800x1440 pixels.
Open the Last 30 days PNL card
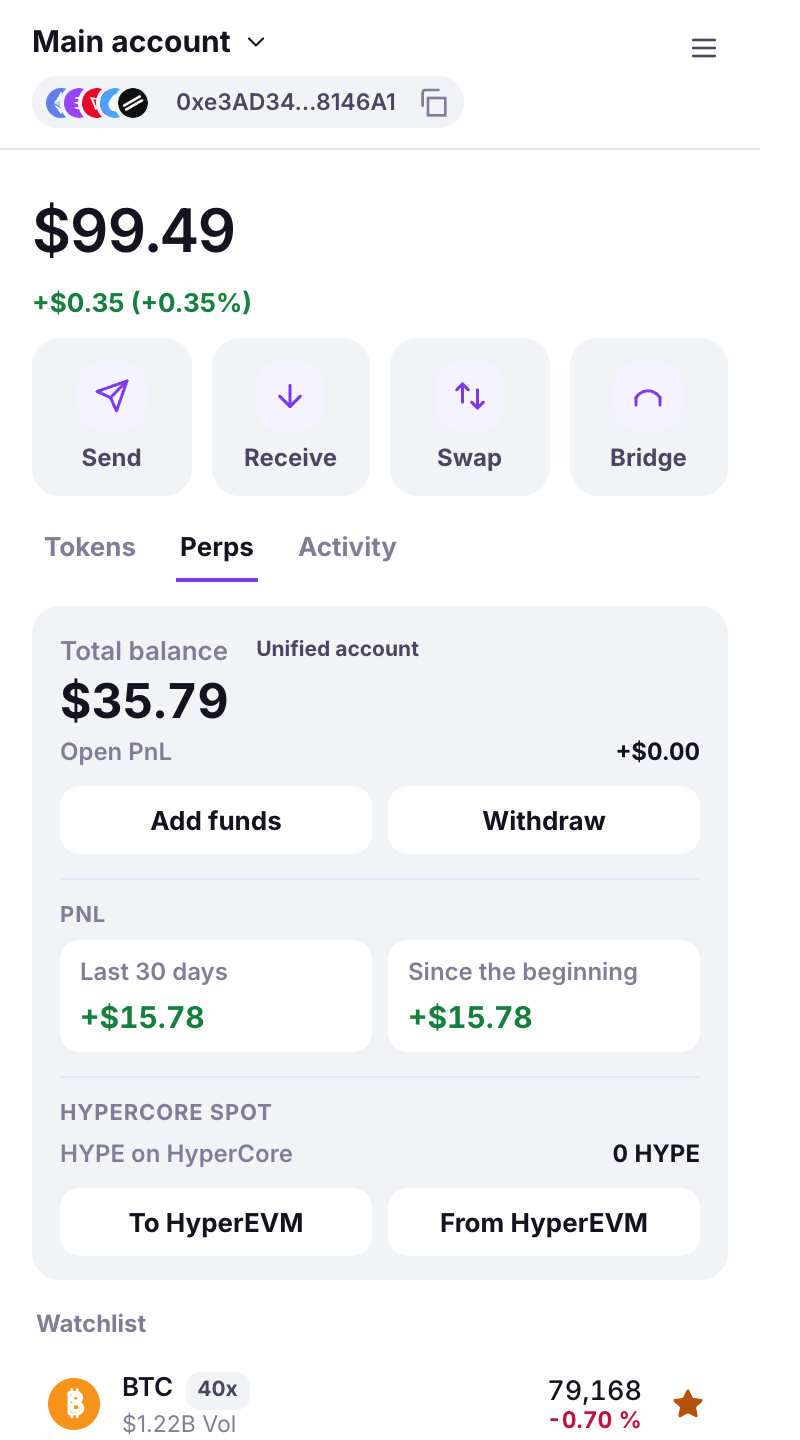(216, 996)
